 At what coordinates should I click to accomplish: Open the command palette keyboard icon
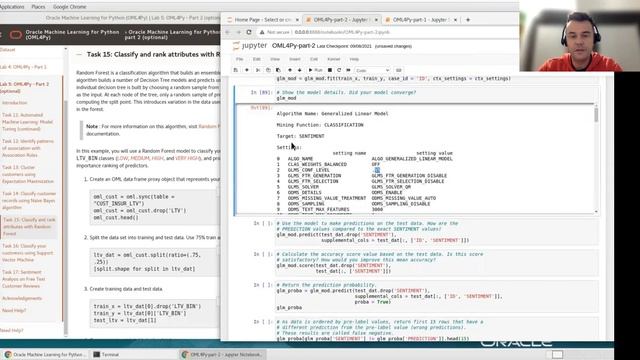pyautogui.click(x=399, y=70)
